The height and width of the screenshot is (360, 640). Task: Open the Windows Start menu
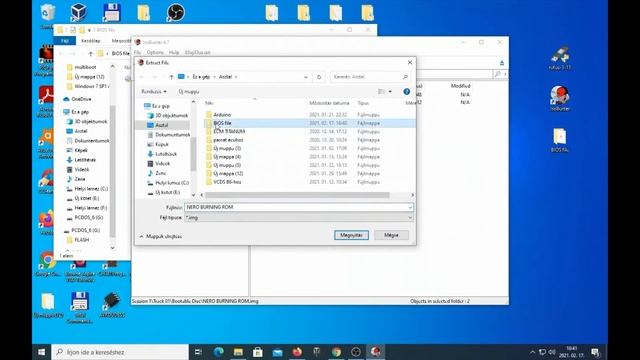41,352
